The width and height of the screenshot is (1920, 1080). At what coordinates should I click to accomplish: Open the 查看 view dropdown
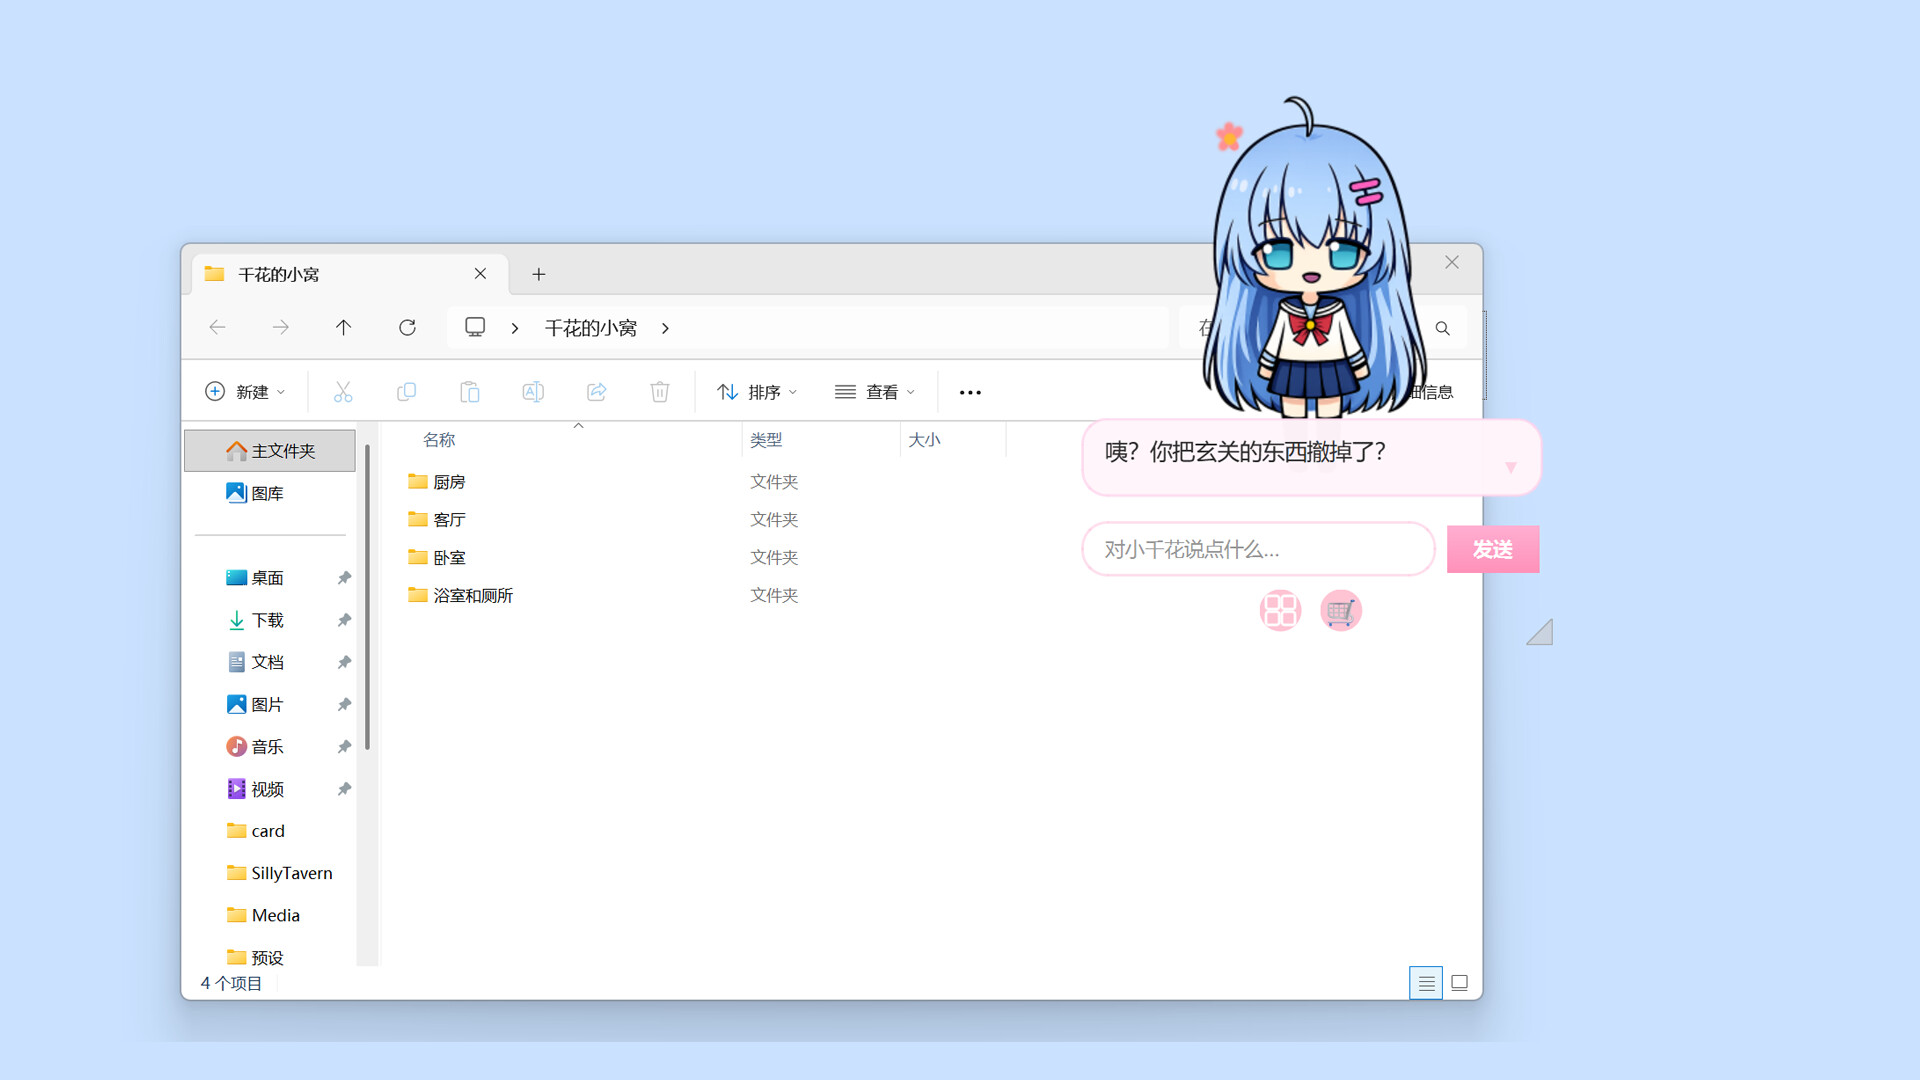(875, 391)
